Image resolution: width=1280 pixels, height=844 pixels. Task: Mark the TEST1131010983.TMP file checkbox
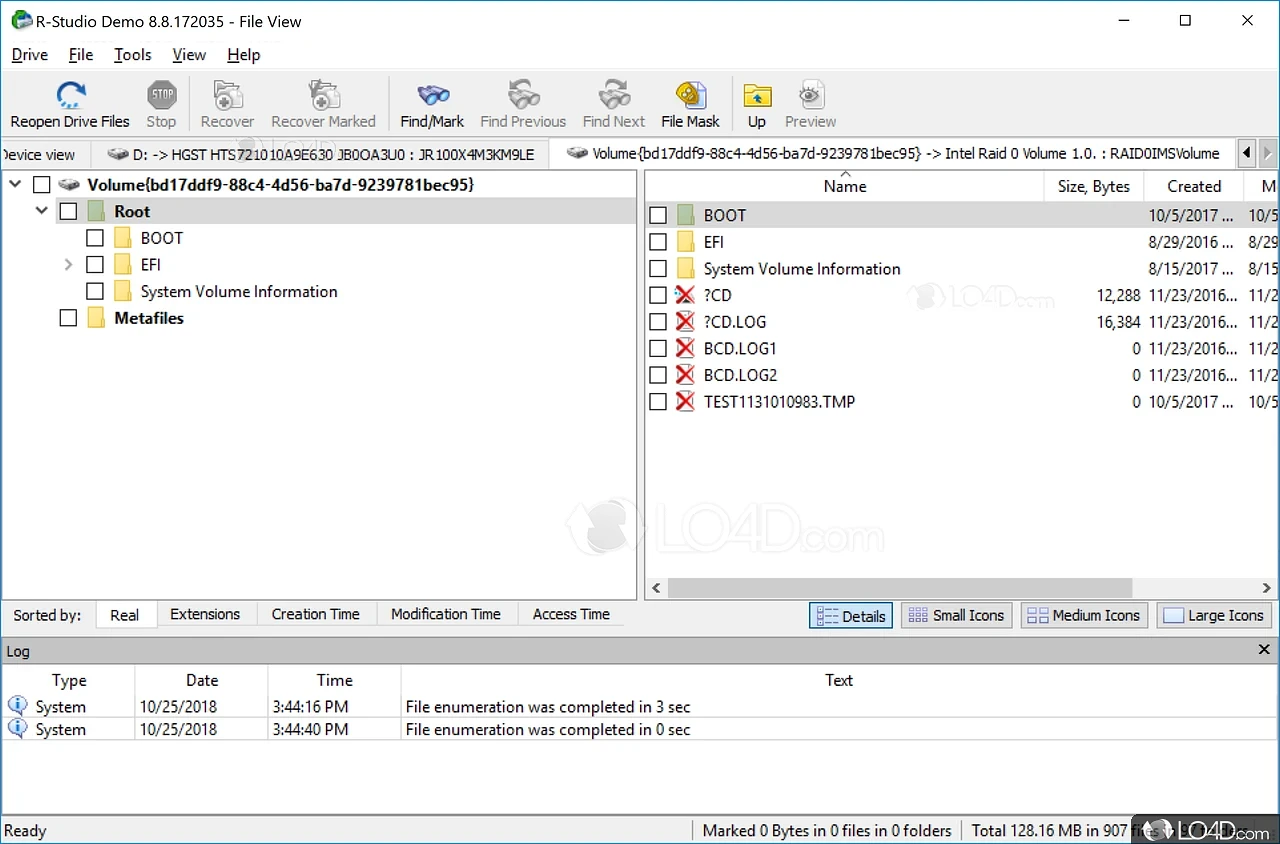(x=658, y=402)
